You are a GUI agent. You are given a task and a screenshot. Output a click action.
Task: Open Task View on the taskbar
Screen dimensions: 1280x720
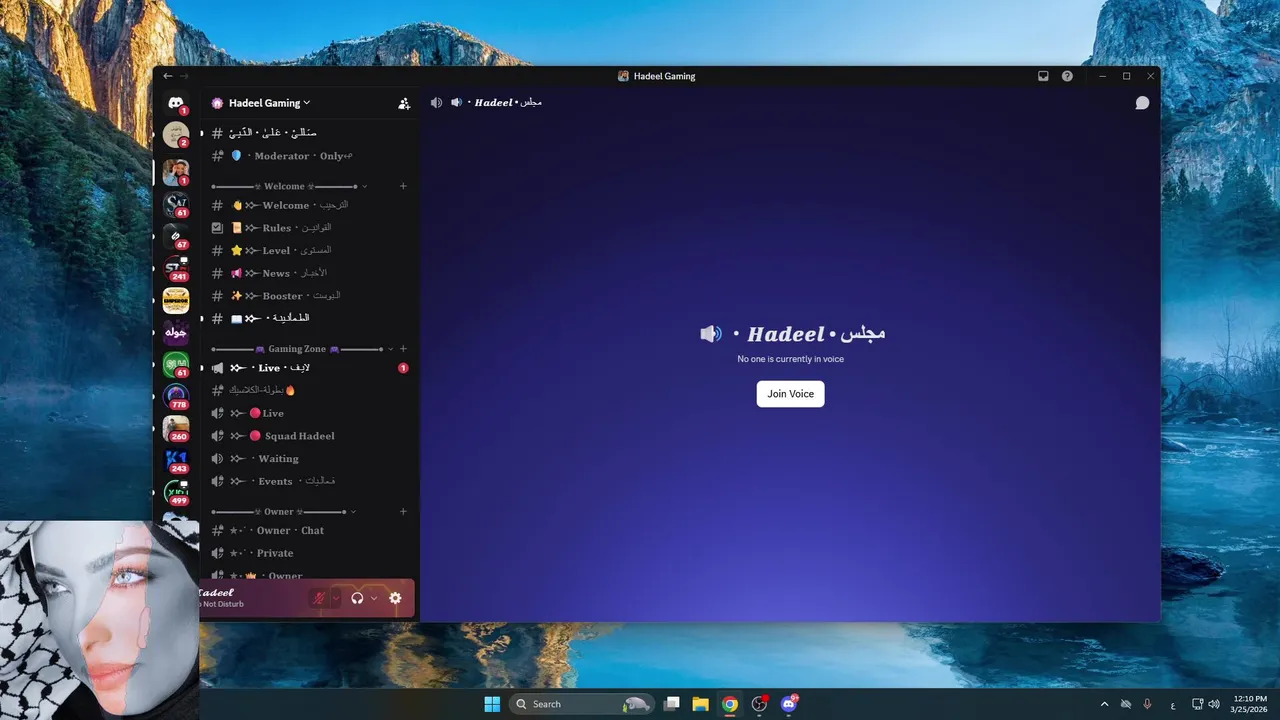click(672, 704)
